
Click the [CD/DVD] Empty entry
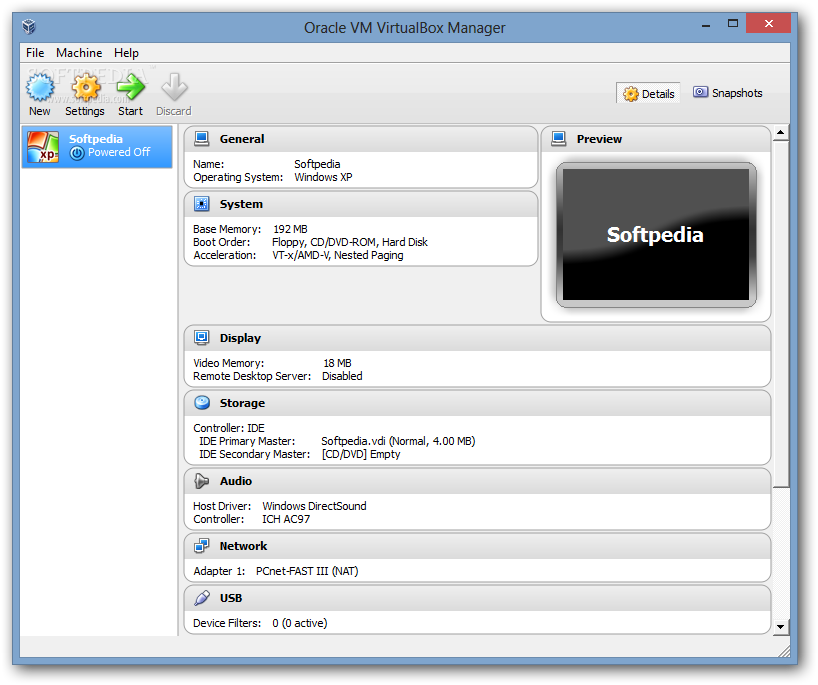point(361,454)
